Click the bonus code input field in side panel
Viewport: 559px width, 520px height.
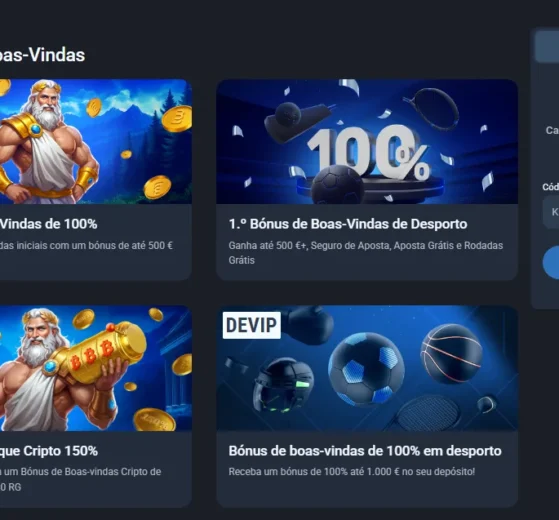tap(551, 212)
